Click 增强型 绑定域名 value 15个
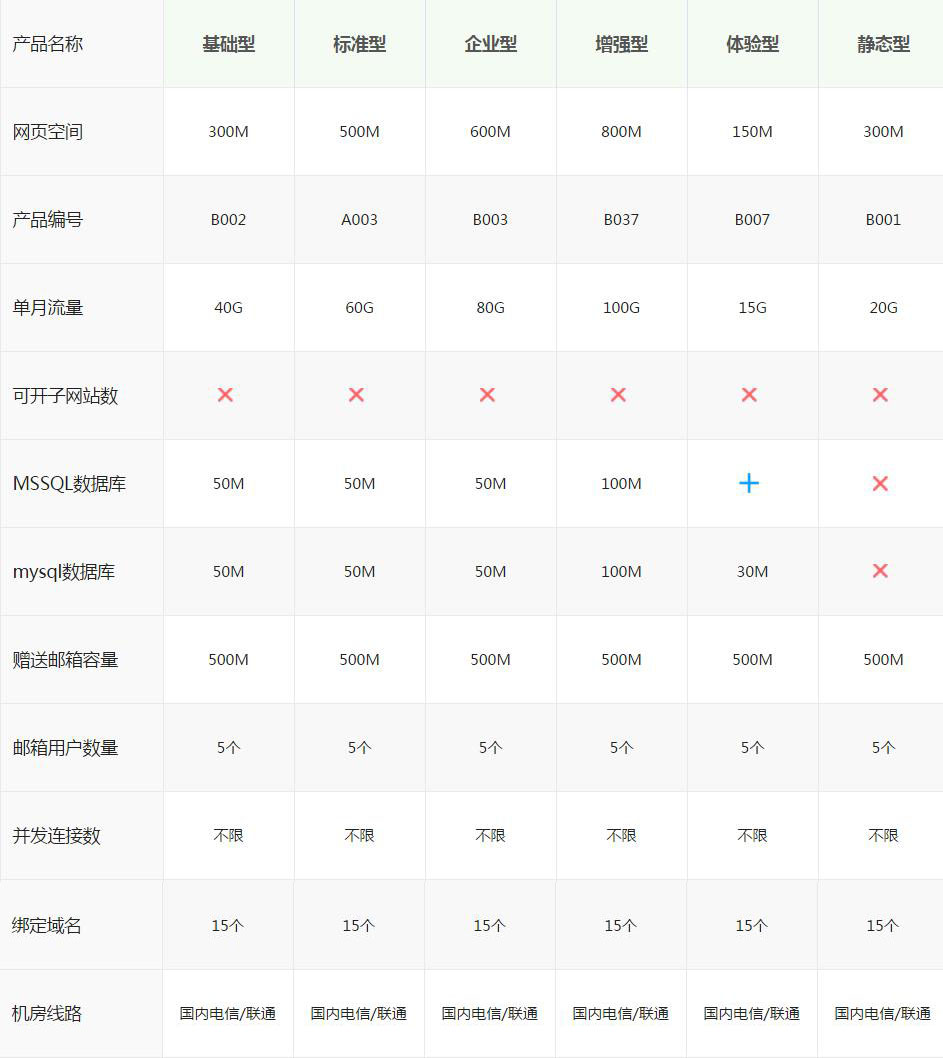 [621, 925]
